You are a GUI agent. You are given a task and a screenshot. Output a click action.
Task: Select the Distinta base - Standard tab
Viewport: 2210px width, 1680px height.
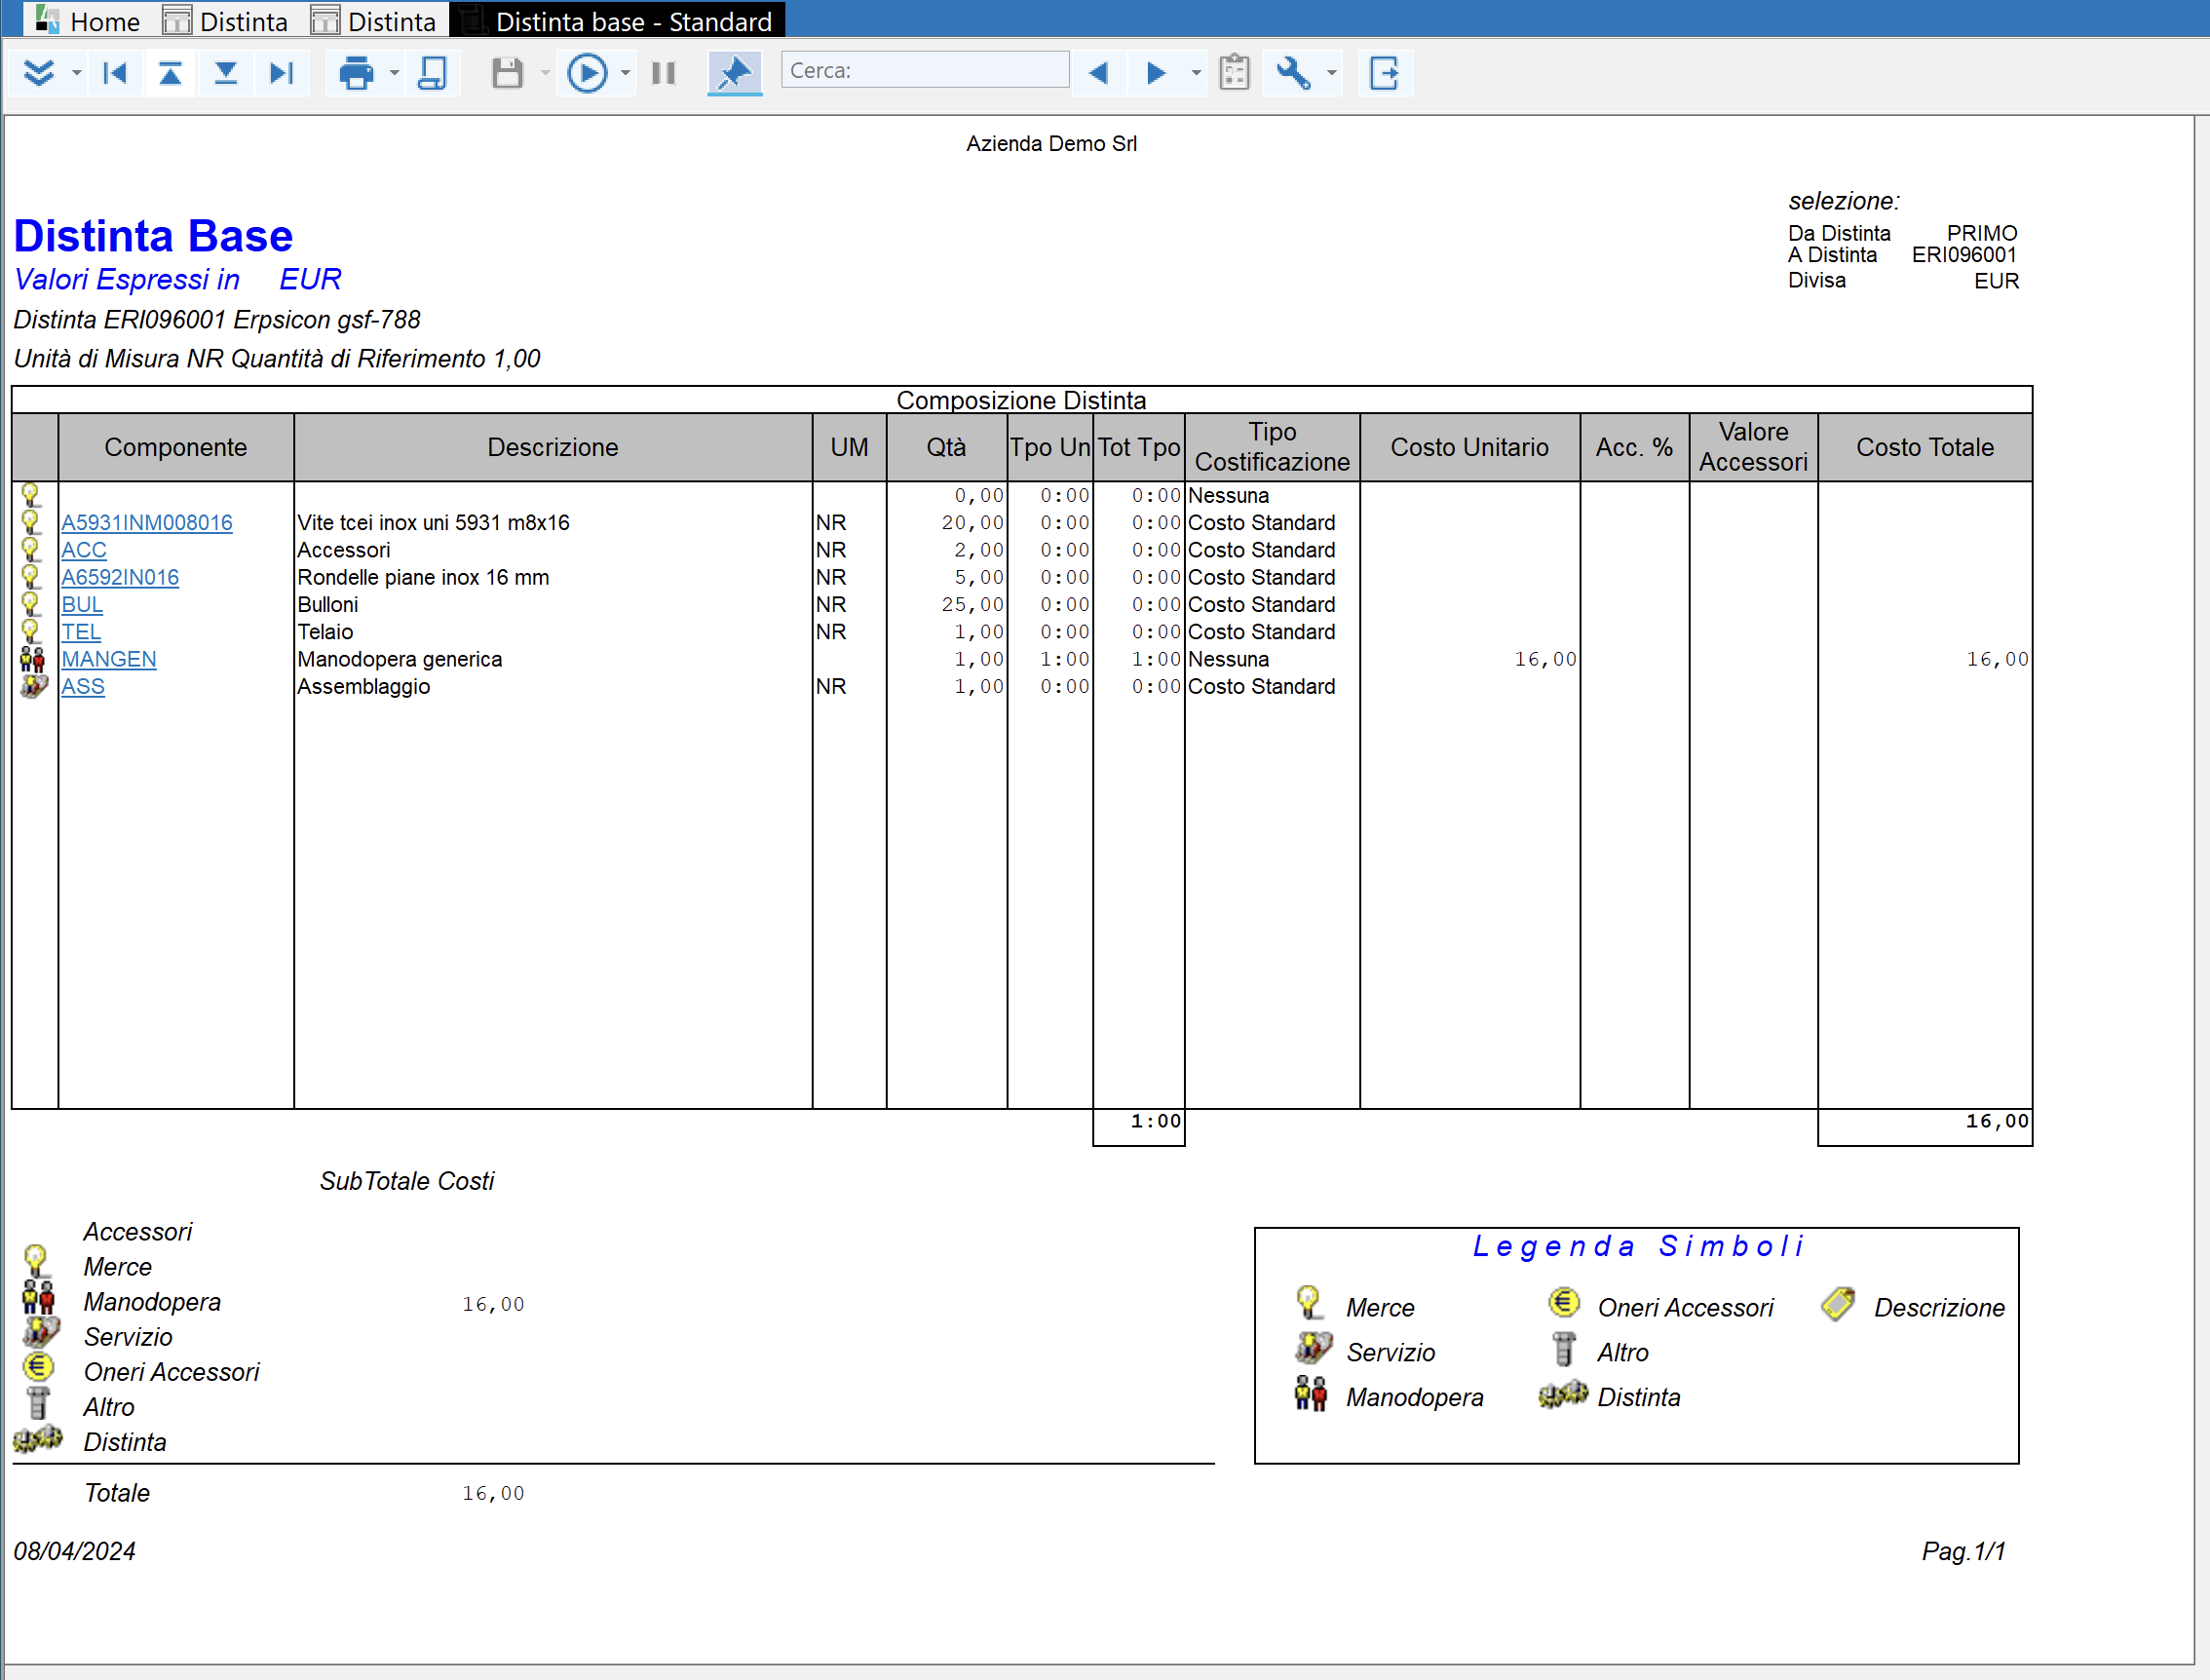pyautogui.click(x=617, y=21)
